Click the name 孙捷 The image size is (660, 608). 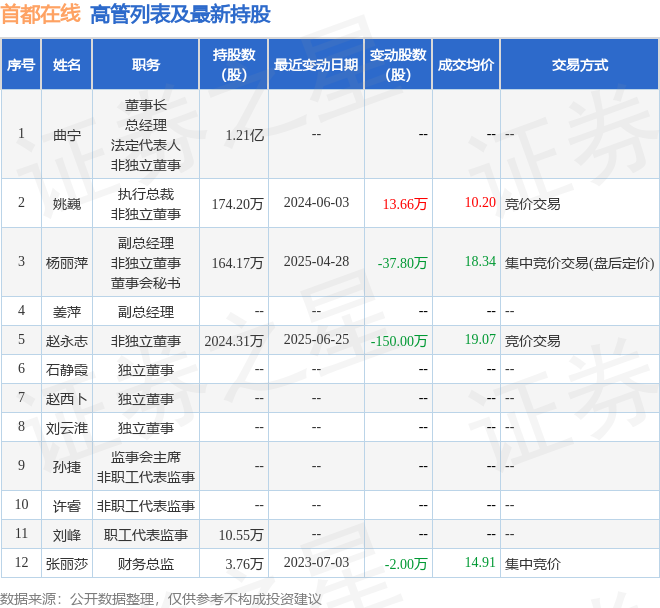(67, 467)
